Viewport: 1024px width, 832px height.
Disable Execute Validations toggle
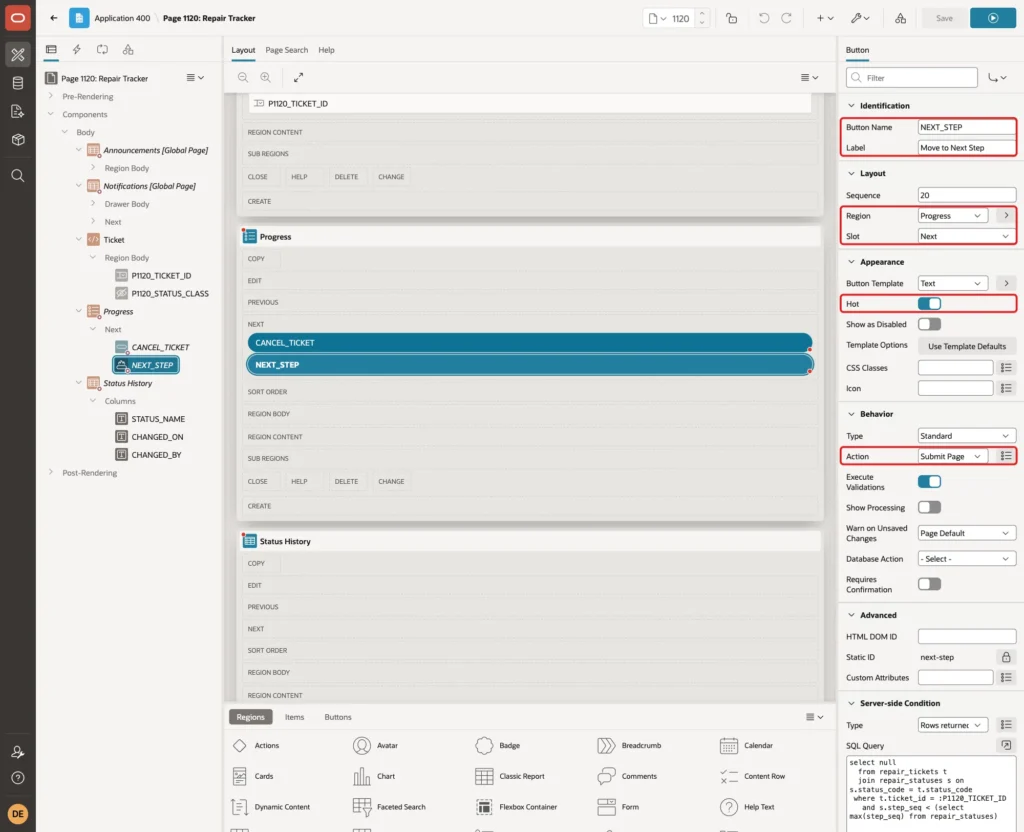pyautogui.click(x=929, y=482)
